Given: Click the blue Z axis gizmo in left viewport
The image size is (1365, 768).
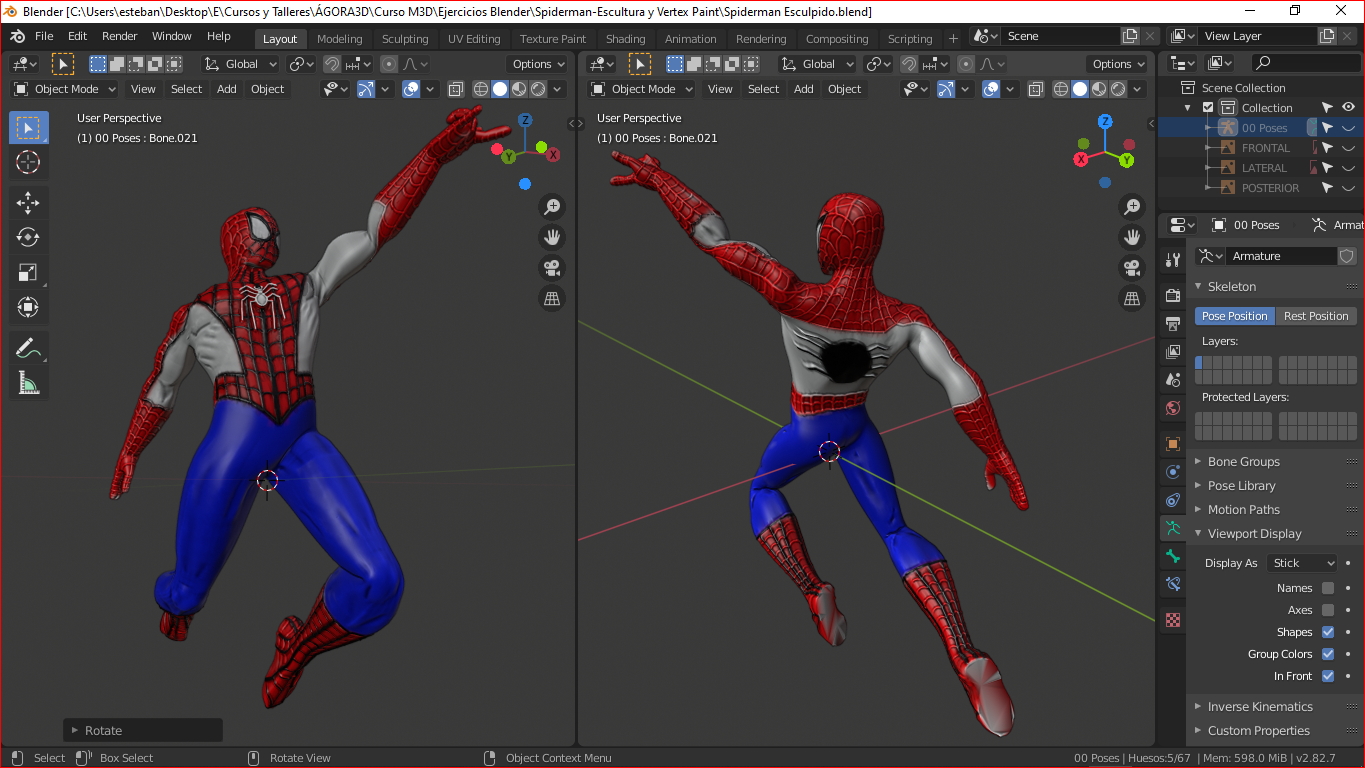Looking at the screenshot, I should click(525, 121).
